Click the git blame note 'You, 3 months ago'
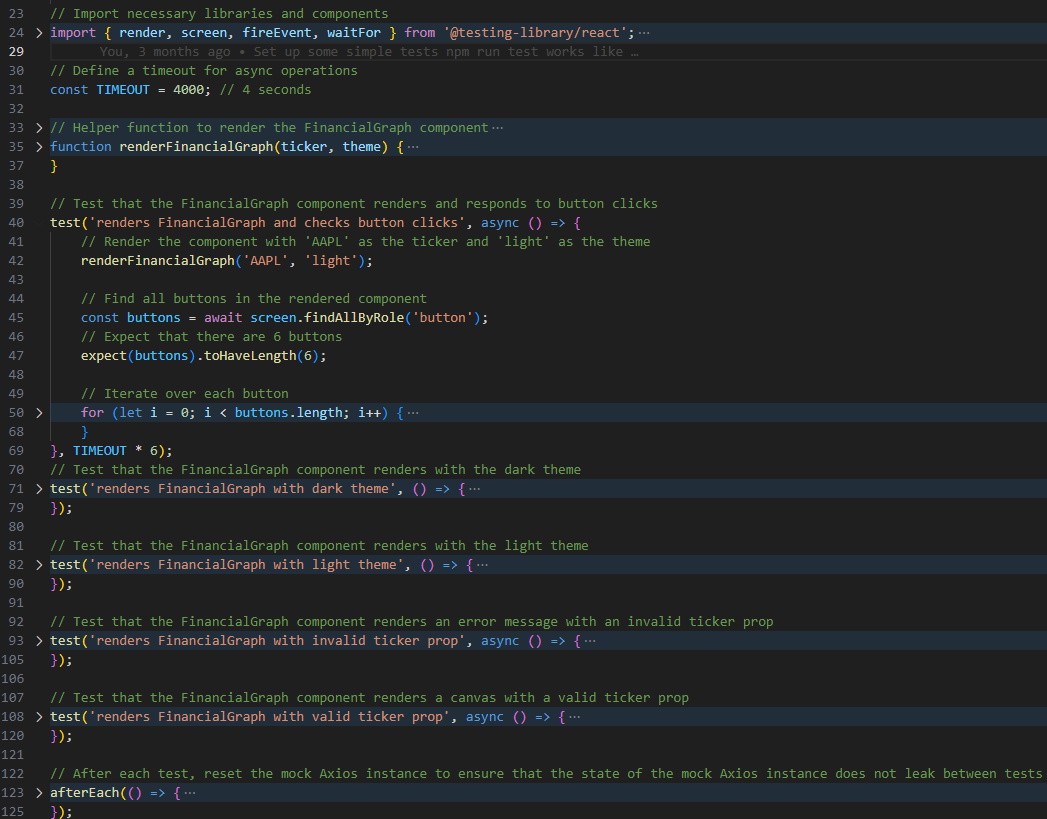The image size is (1047, 819). point(165,52)
